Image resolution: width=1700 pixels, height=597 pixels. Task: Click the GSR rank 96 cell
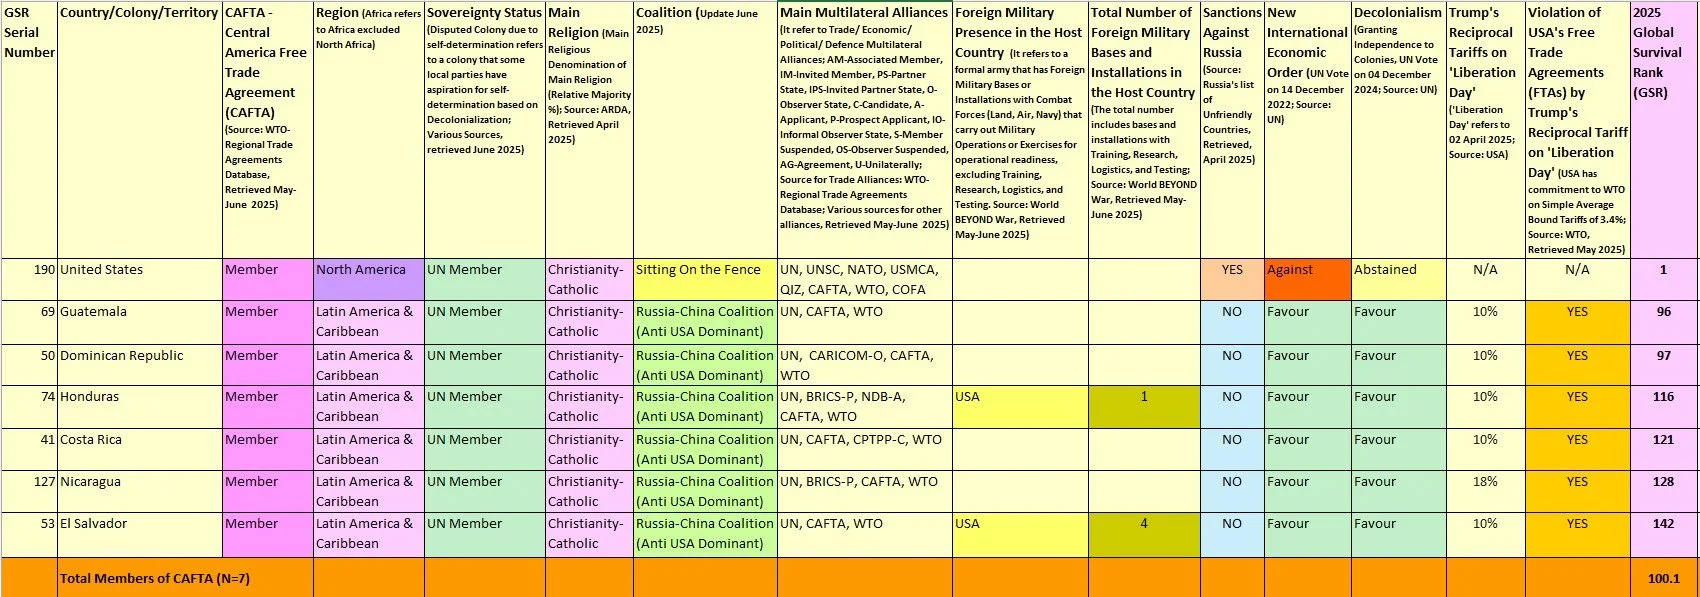(x=1664, y=322)
